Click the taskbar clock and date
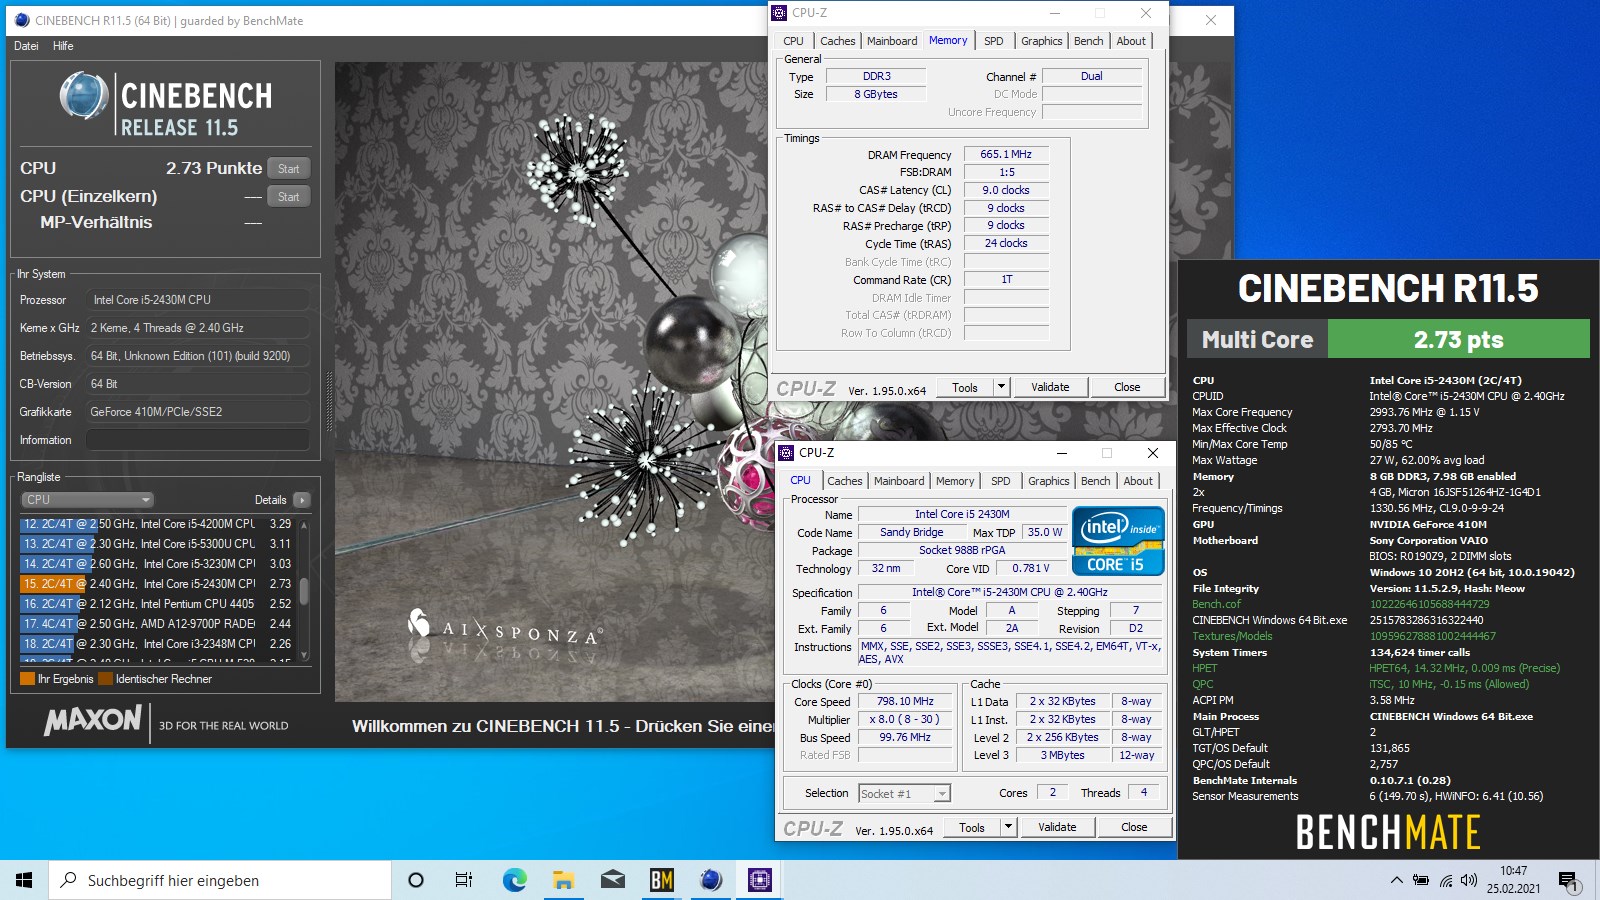Viewport: 1600px width, 900px height. tap(1513, 880)
